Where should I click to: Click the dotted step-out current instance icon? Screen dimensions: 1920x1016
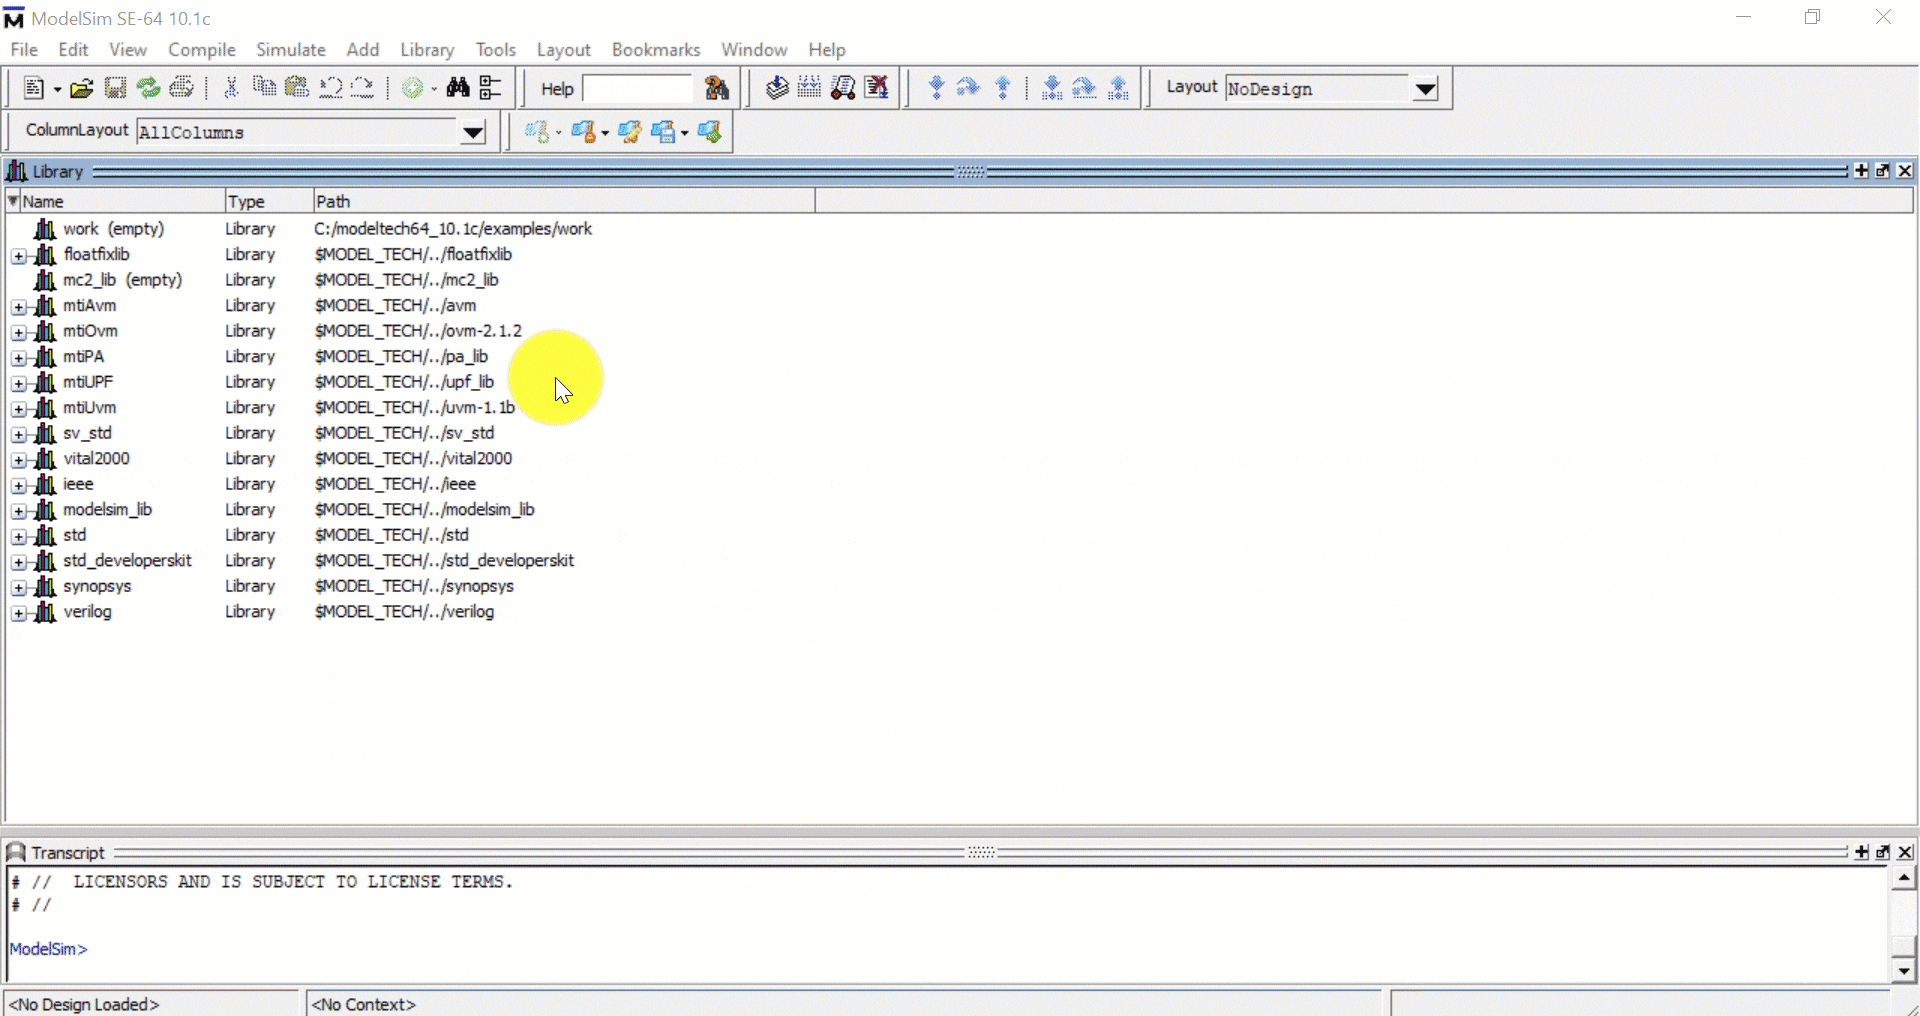point(1119,88)
